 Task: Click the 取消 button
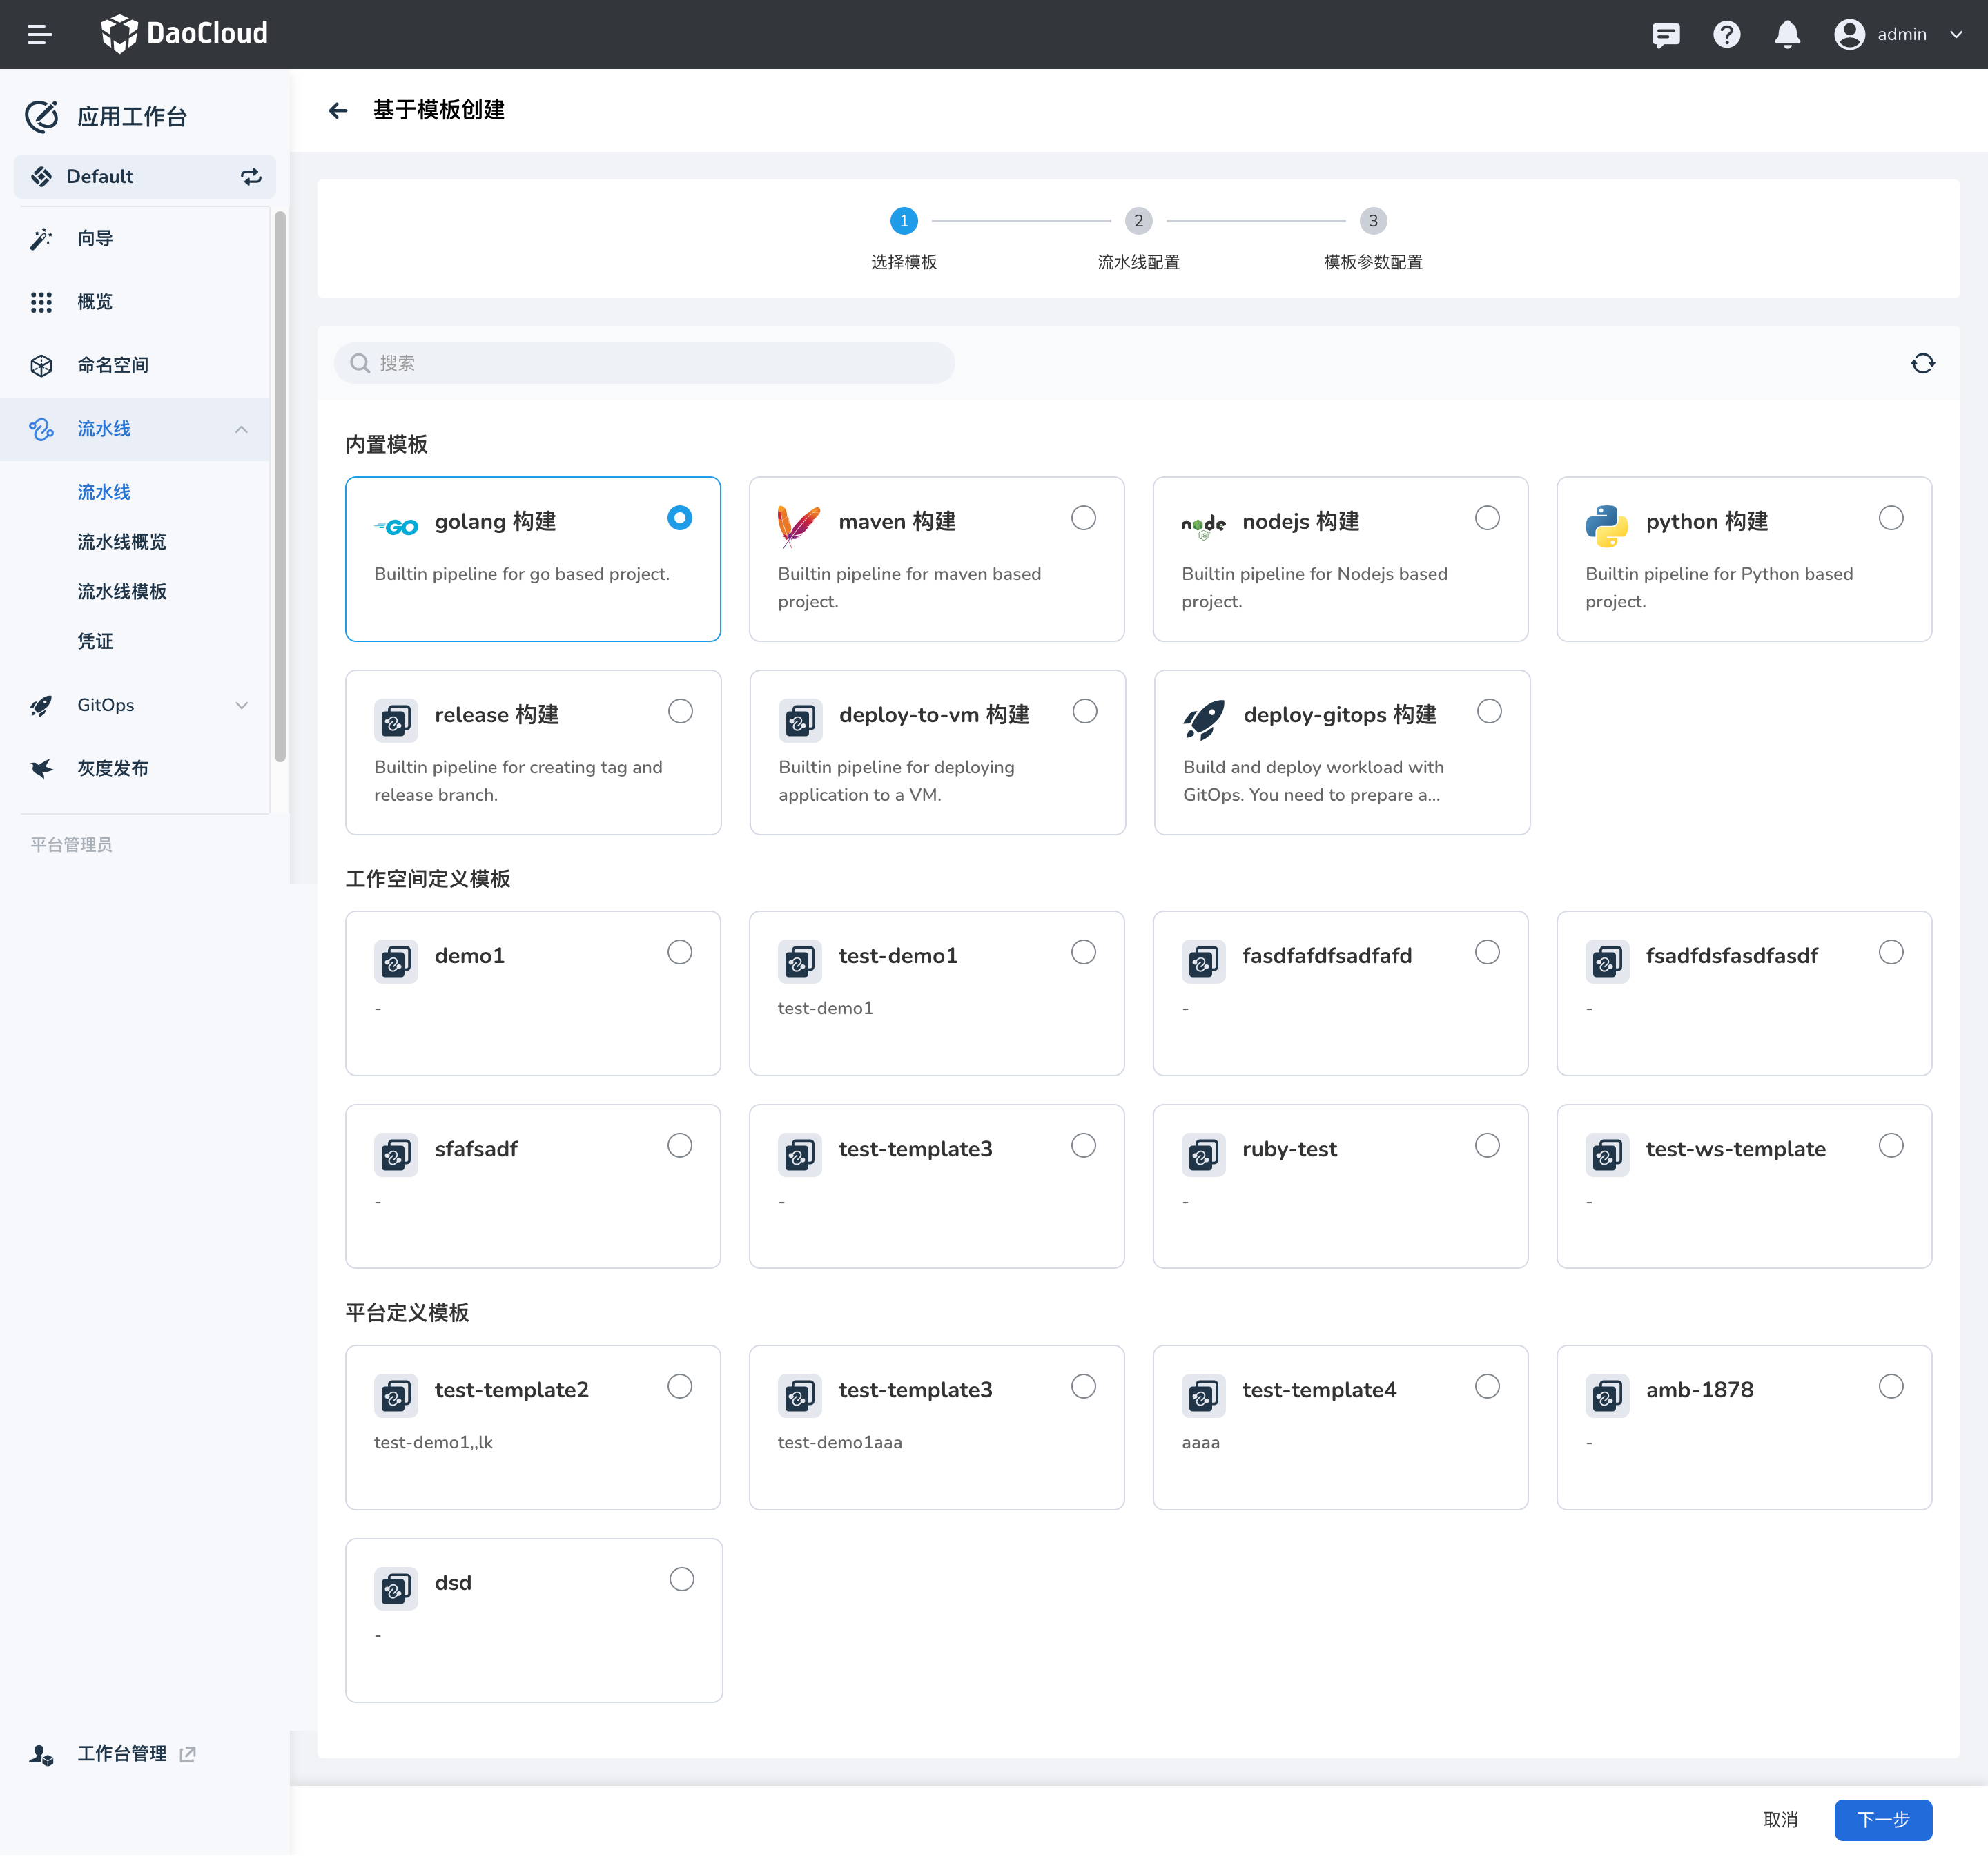pos(1780,1819)
